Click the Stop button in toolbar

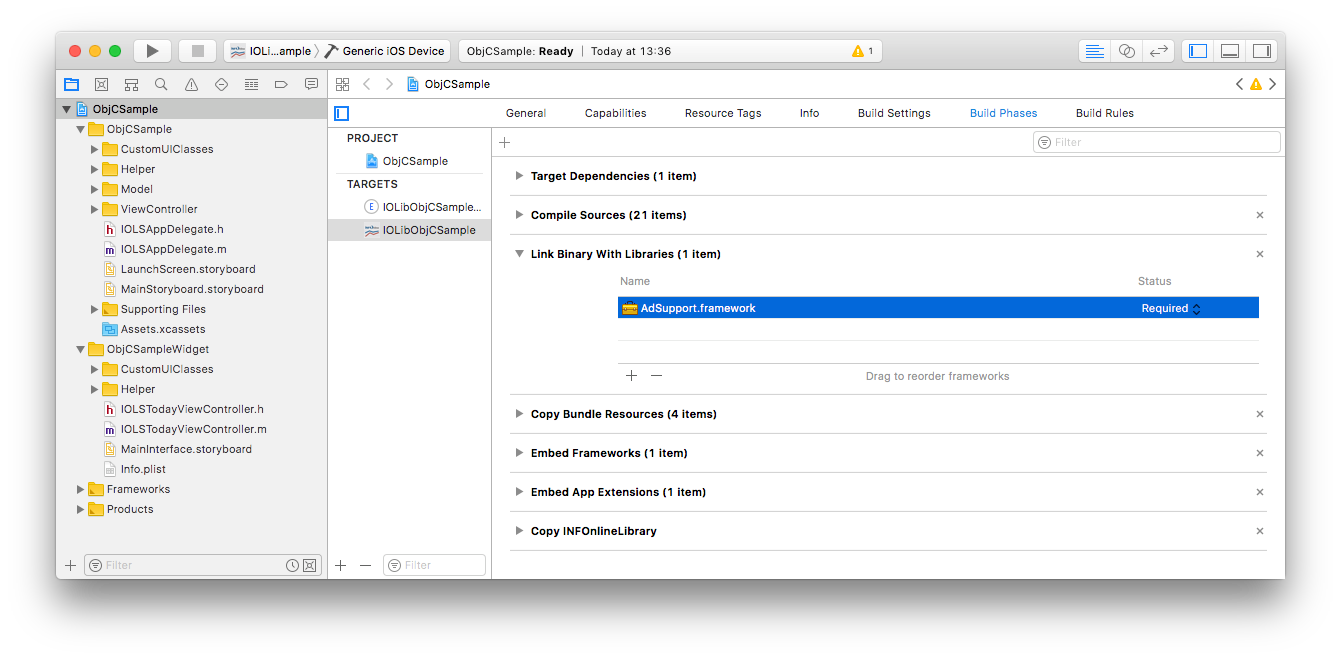(197, 51)
